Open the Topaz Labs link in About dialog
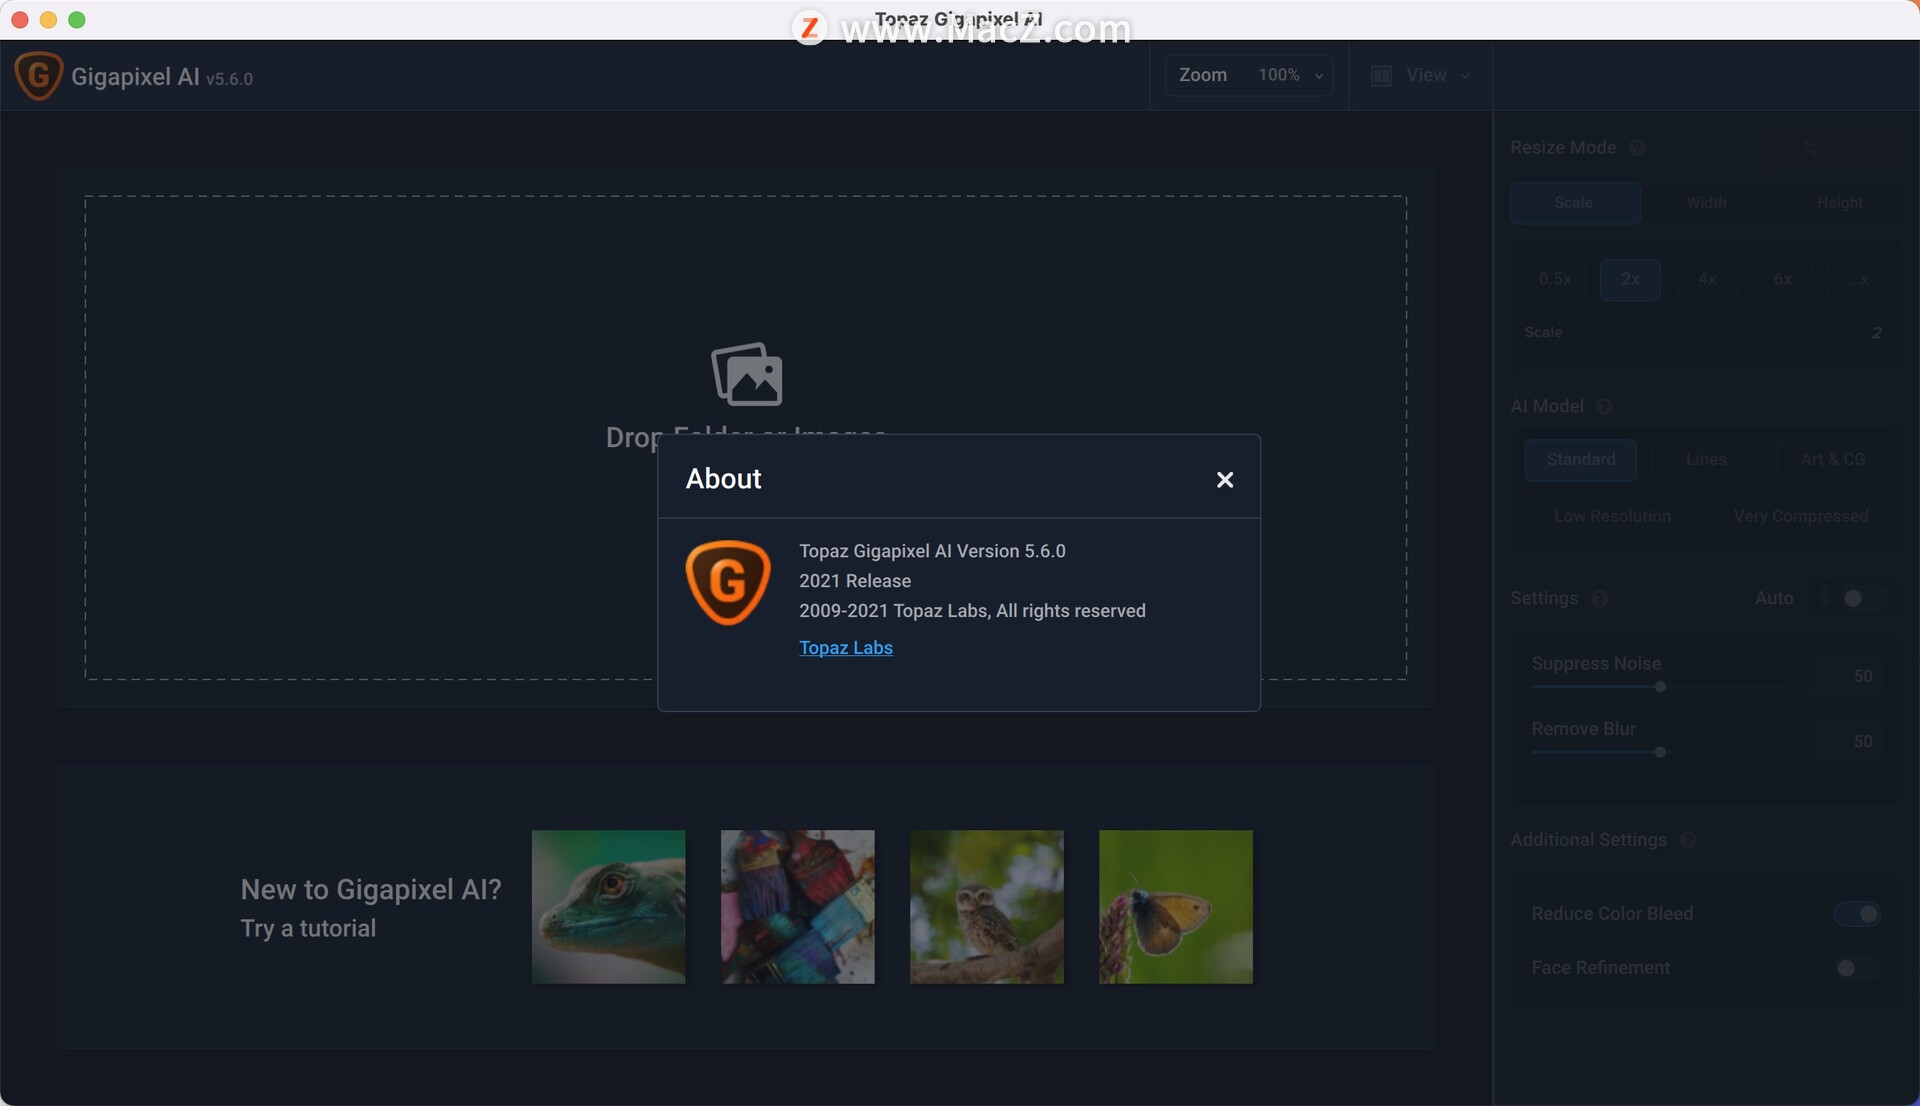Screen dimensions: 1920x1106 [x=845, y=647]
